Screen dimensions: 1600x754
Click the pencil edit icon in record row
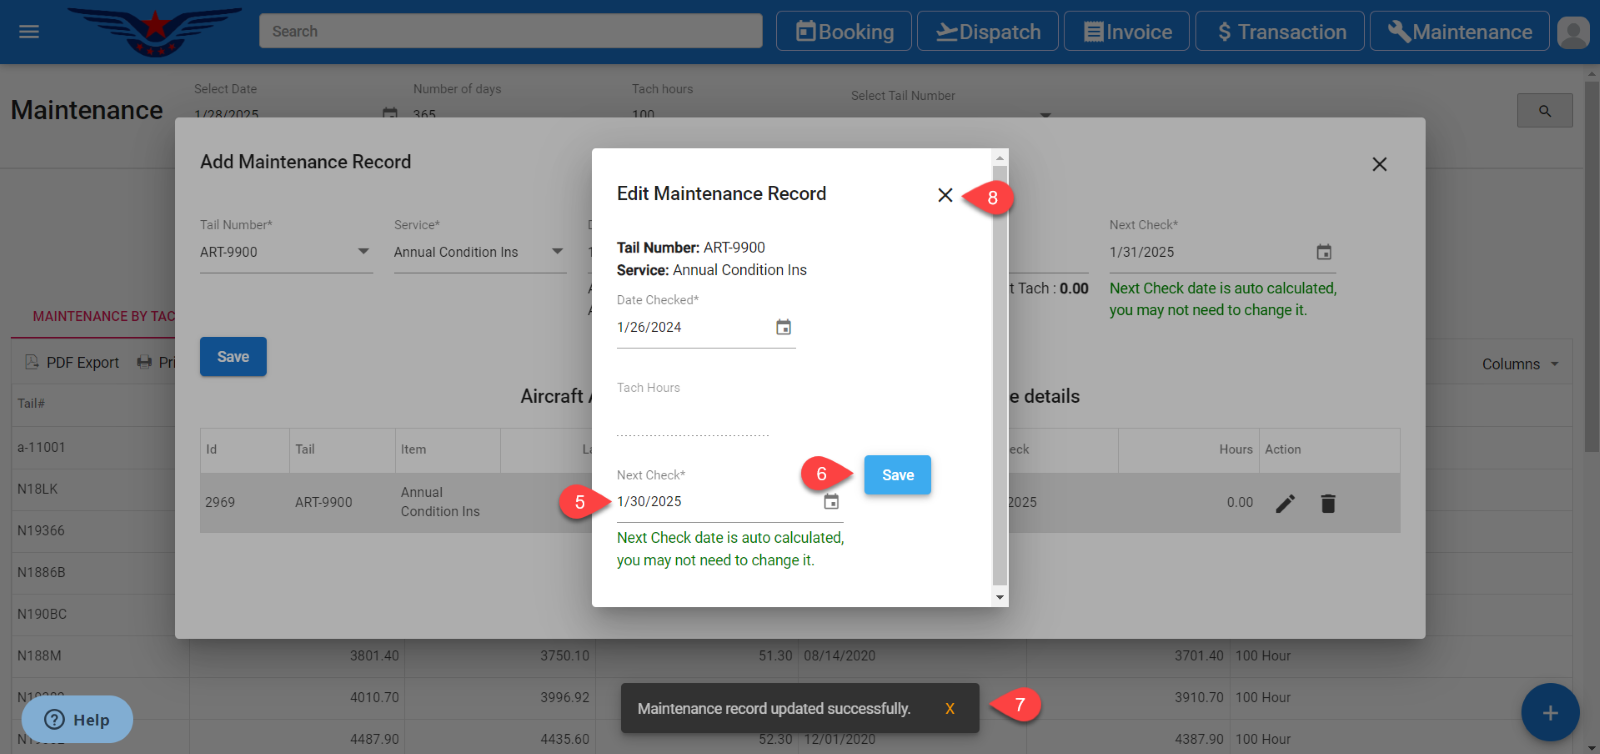pyautogui.click(x=1285, y=504)
